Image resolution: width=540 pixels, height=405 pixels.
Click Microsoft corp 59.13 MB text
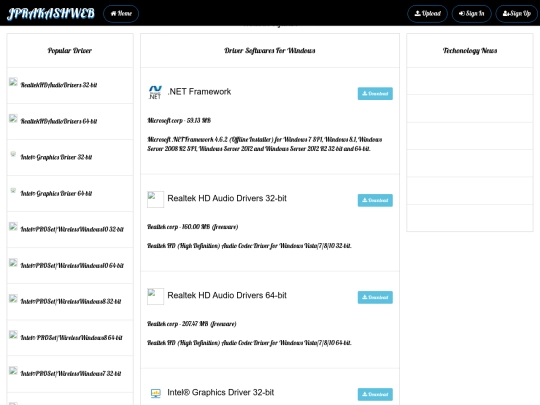coord(179,121)
